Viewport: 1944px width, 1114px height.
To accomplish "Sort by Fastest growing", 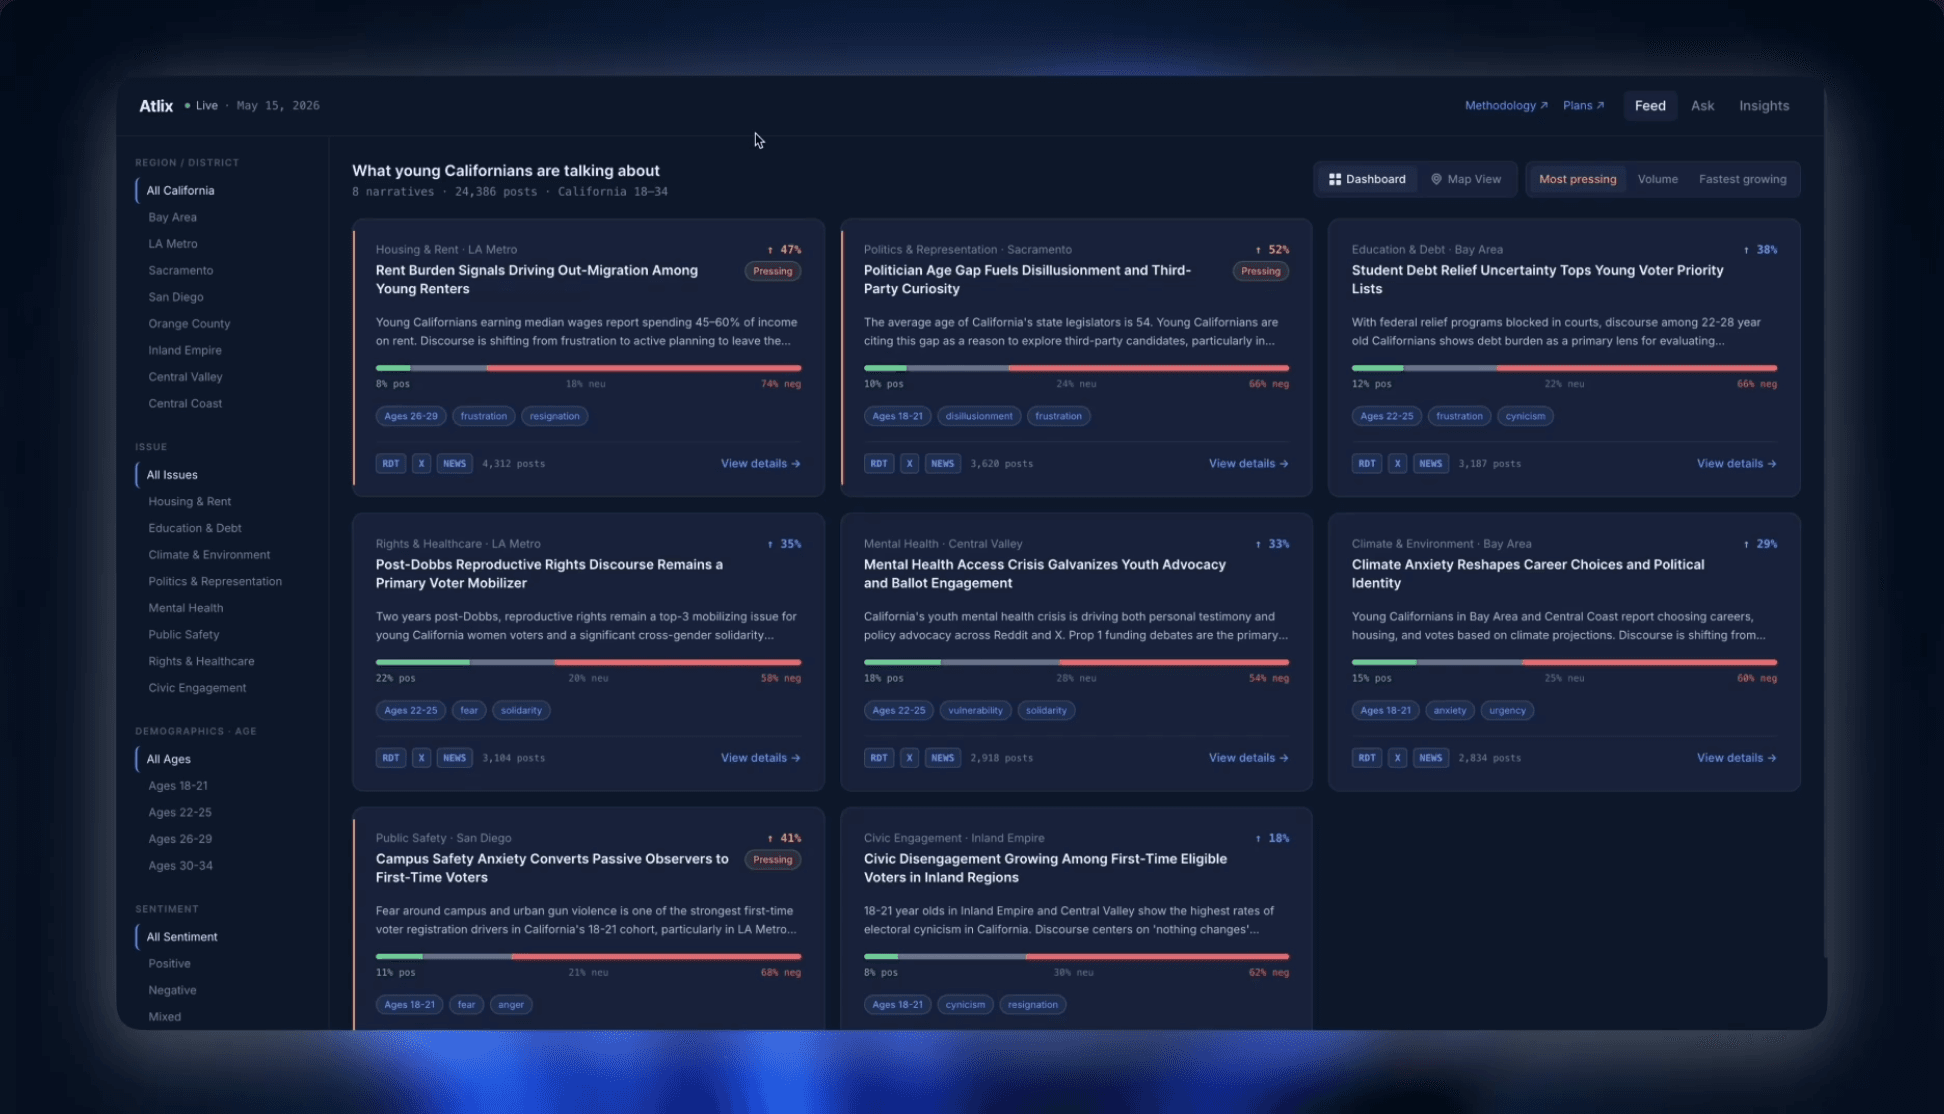I will 1742,179.
